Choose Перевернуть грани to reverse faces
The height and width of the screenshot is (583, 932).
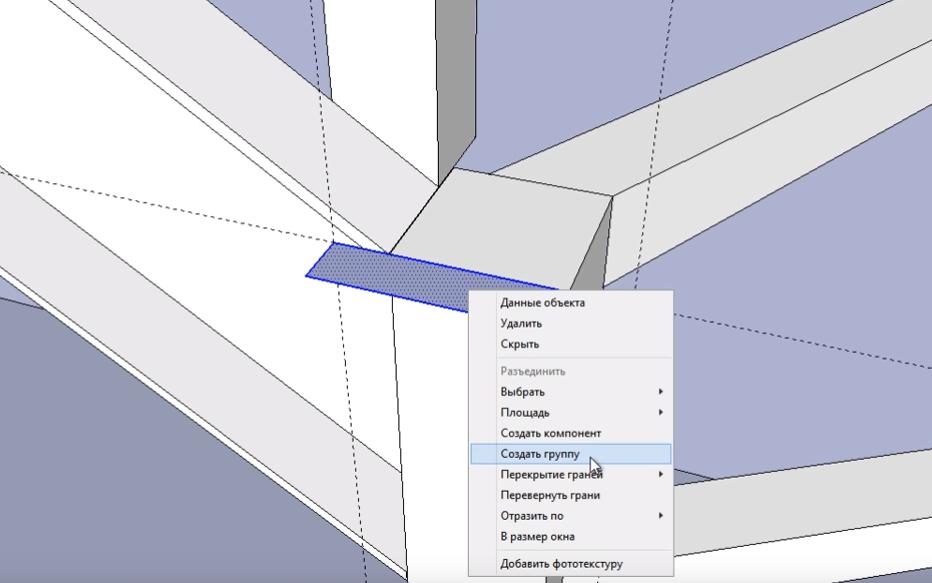(550, 495)
